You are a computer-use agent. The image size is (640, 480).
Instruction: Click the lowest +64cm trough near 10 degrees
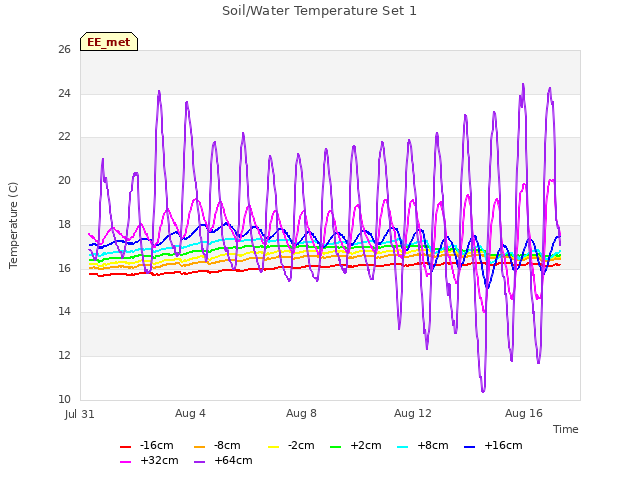483,391
